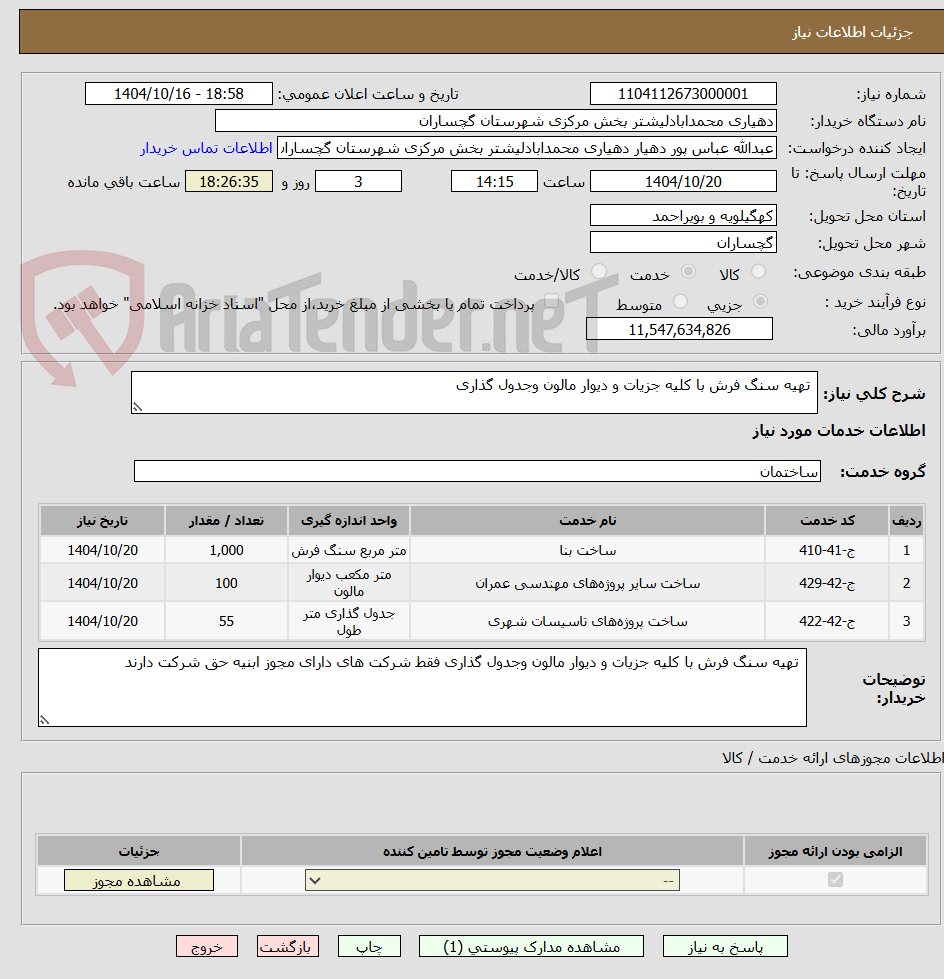This screenshot has width=944, height=979.
Task: Click the city field گچساران
Action: coord(683,242)
